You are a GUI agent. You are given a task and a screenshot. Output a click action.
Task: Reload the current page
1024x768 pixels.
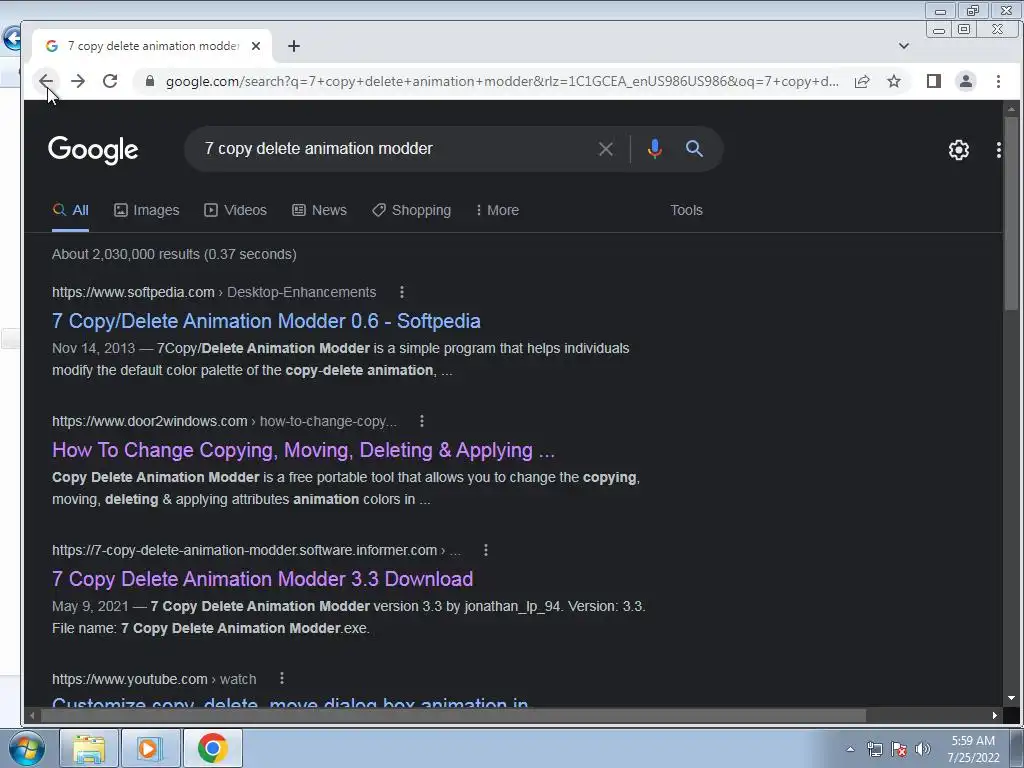coord(110,81)
